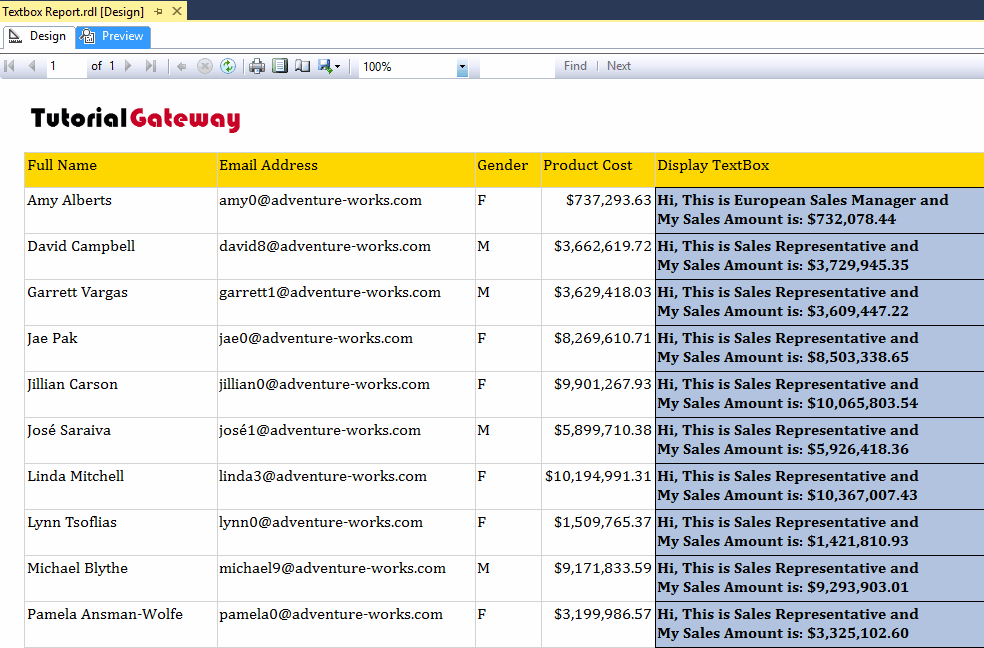Image resolution: width=984 pixels, height=648 pixels.
Task: Go to previous page arrow
Action: tap(31, 66)
